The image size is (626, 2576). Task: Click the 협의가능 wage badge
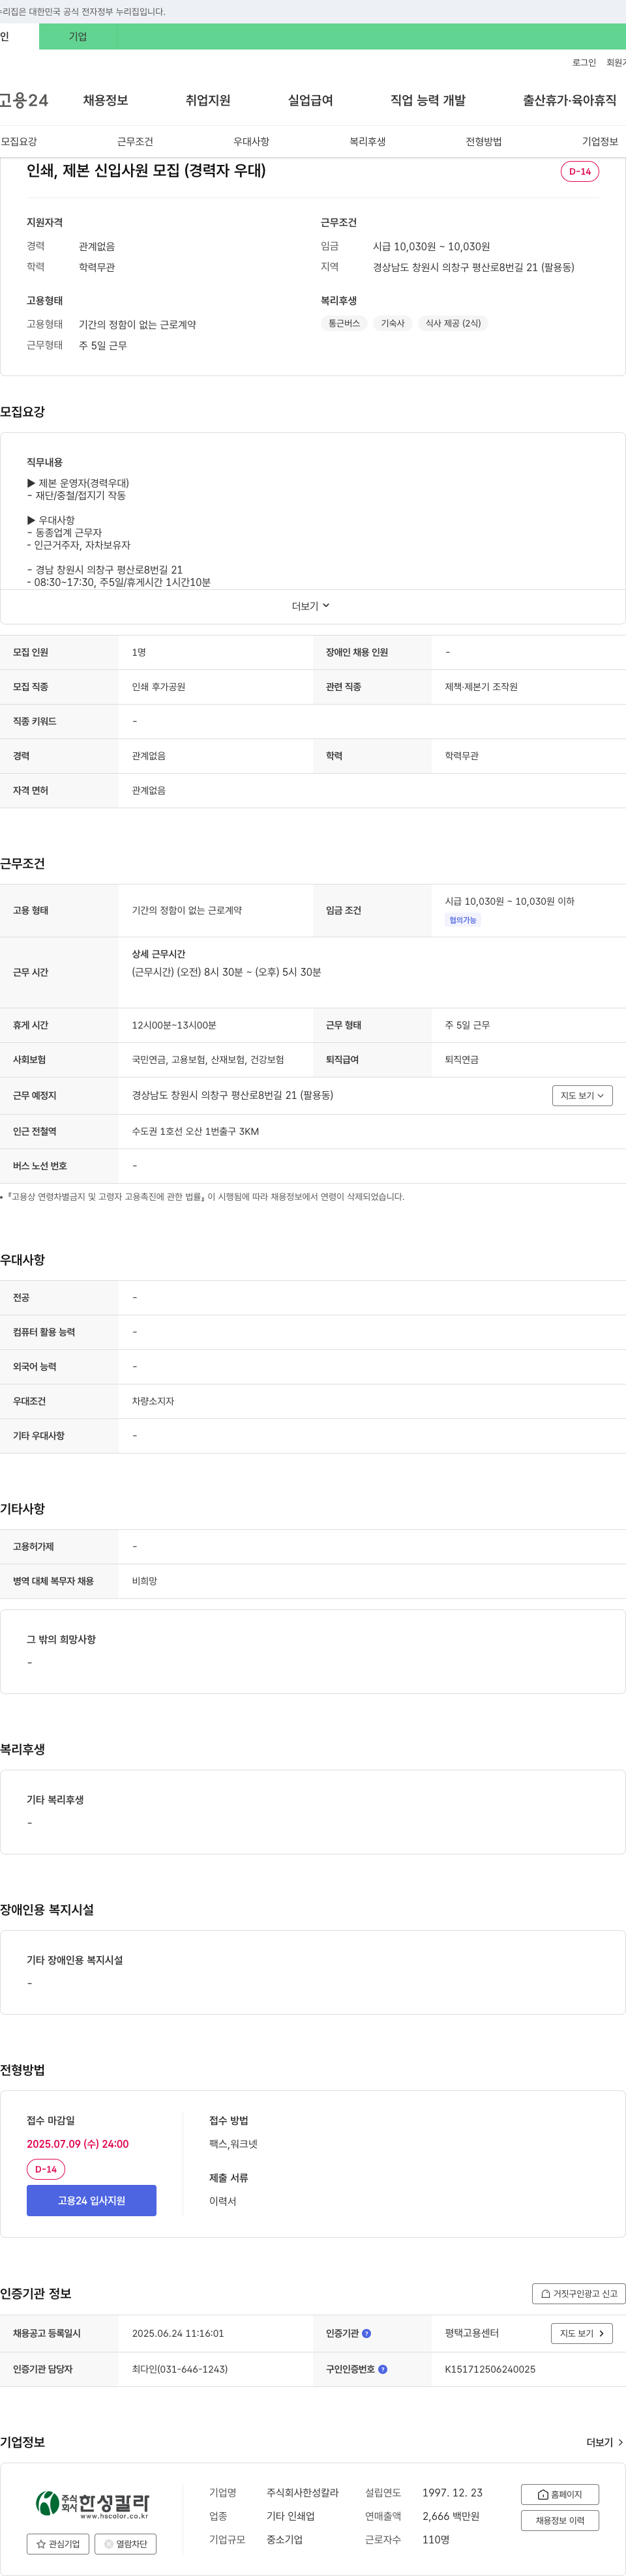point(463,920)
